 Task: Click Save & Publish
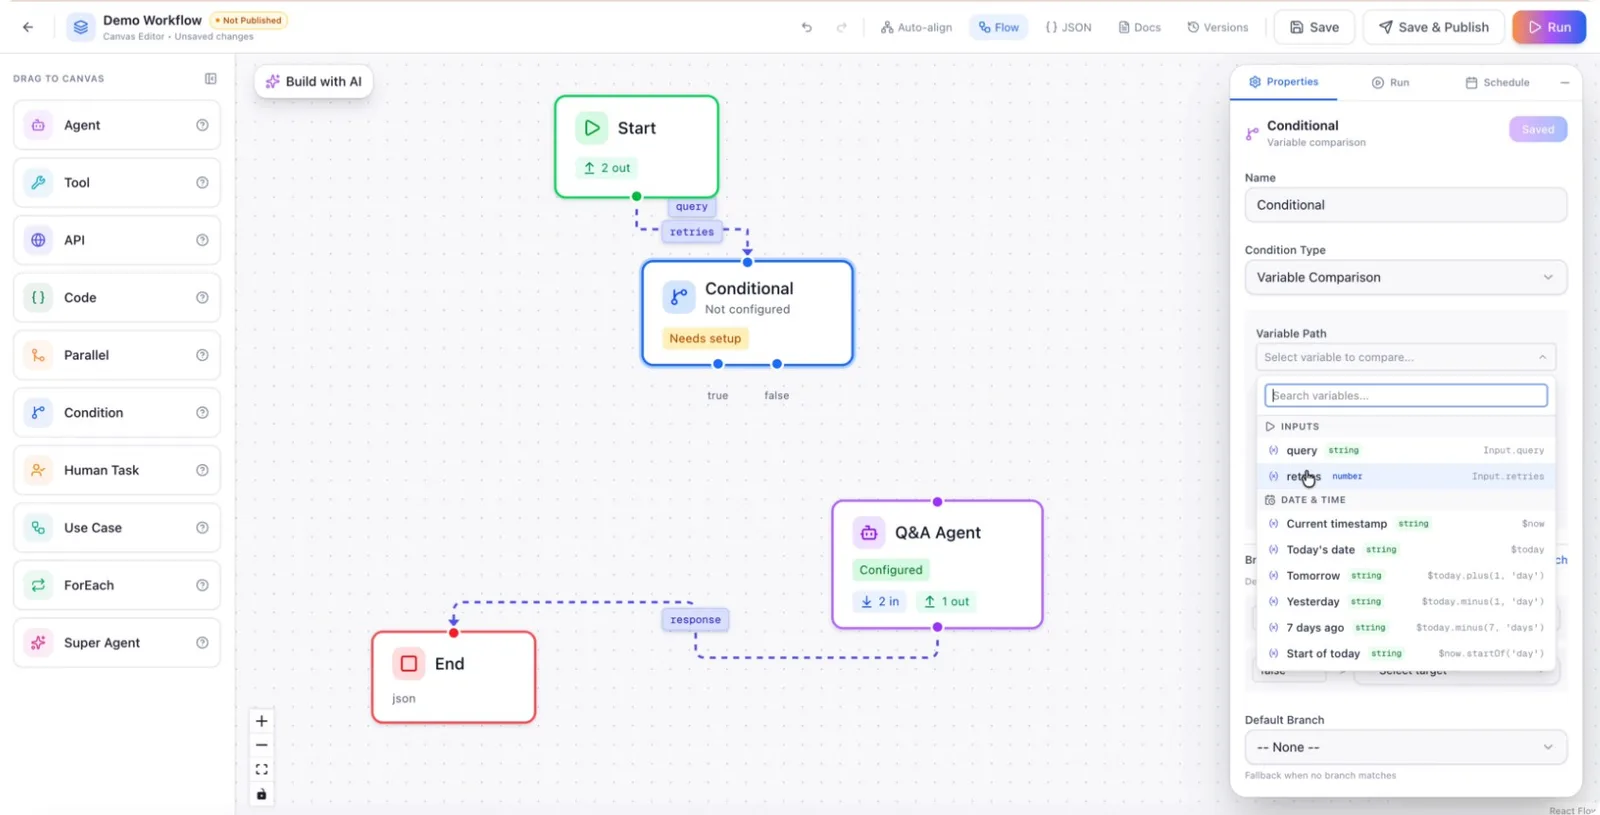point(1434,27)
